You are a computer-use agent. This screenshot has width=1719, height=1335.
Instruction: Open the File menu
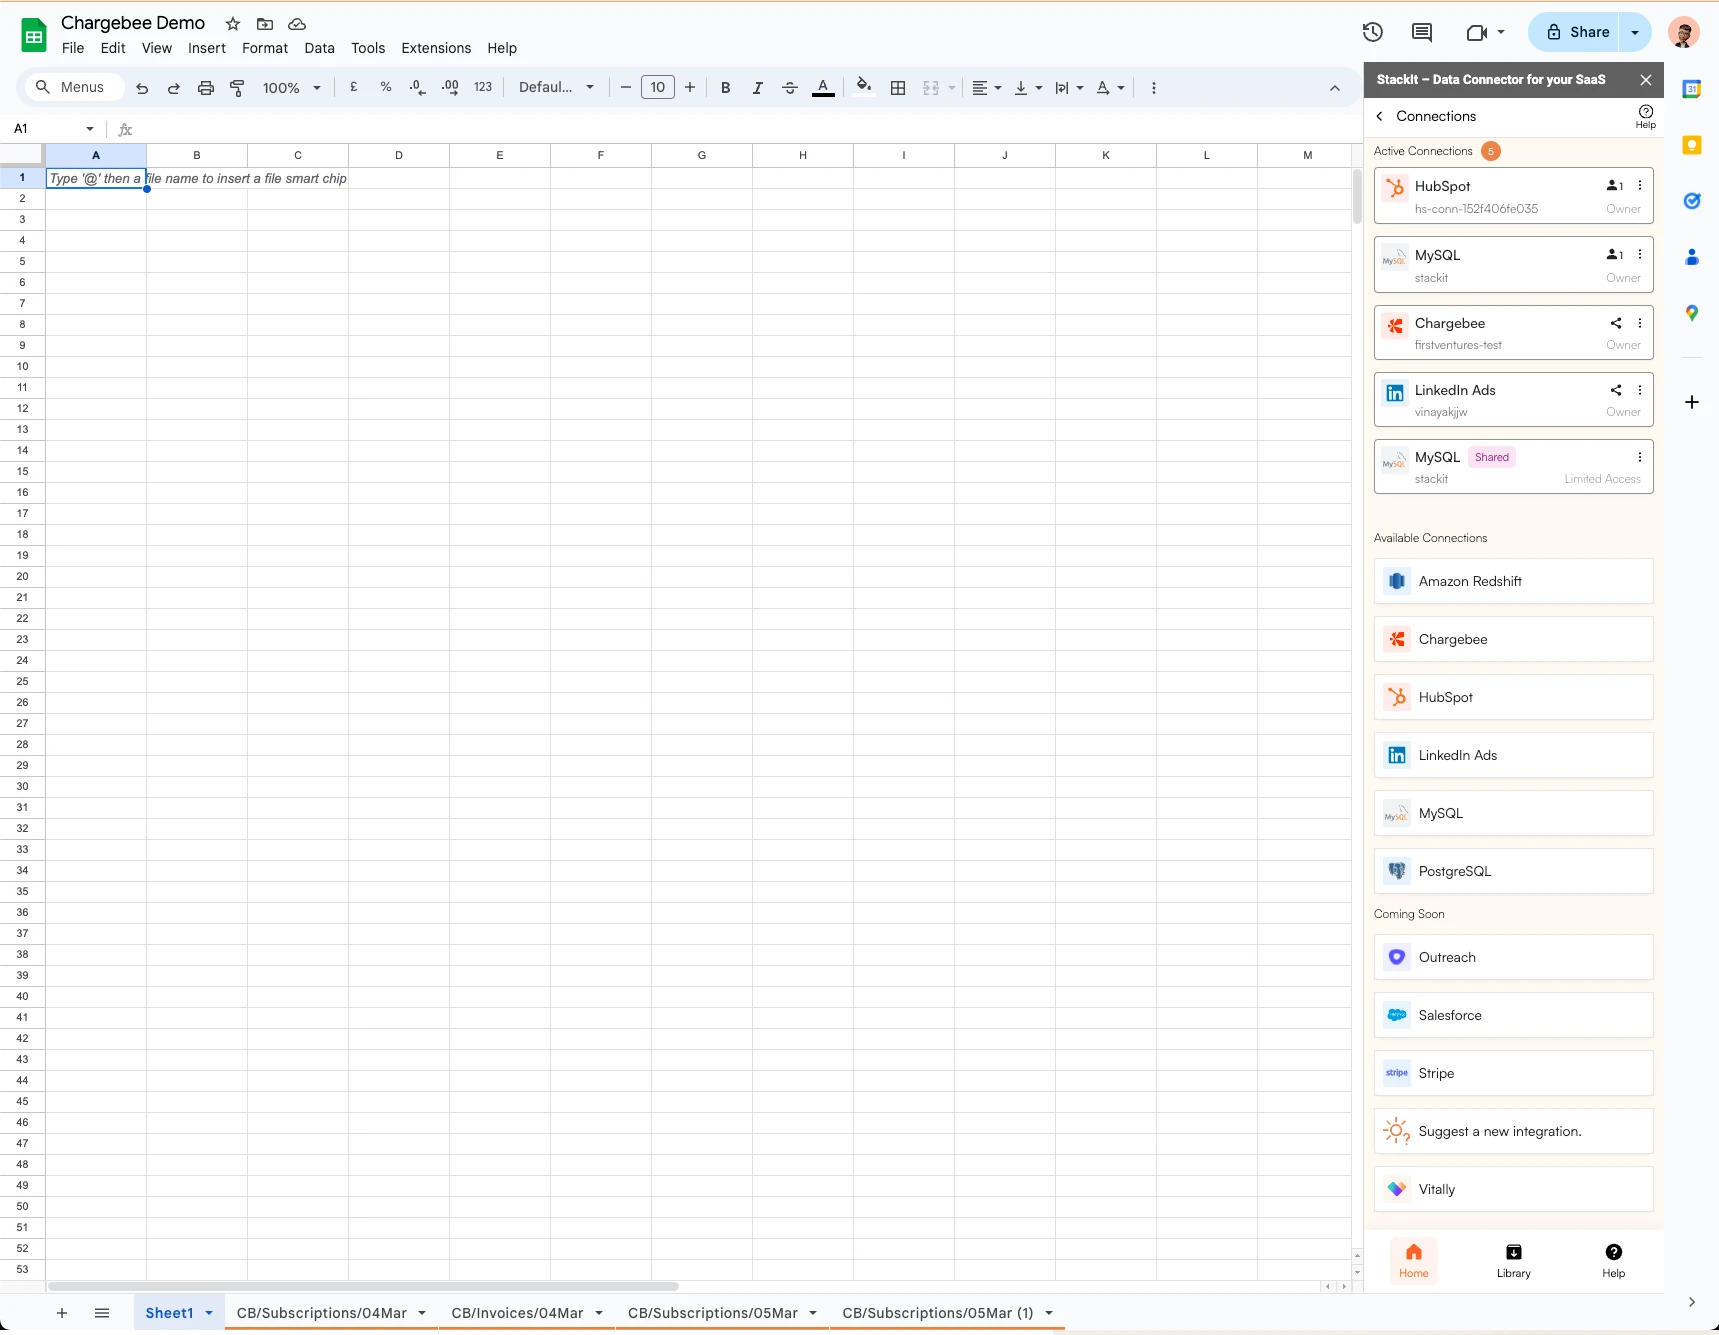(73, 48)
